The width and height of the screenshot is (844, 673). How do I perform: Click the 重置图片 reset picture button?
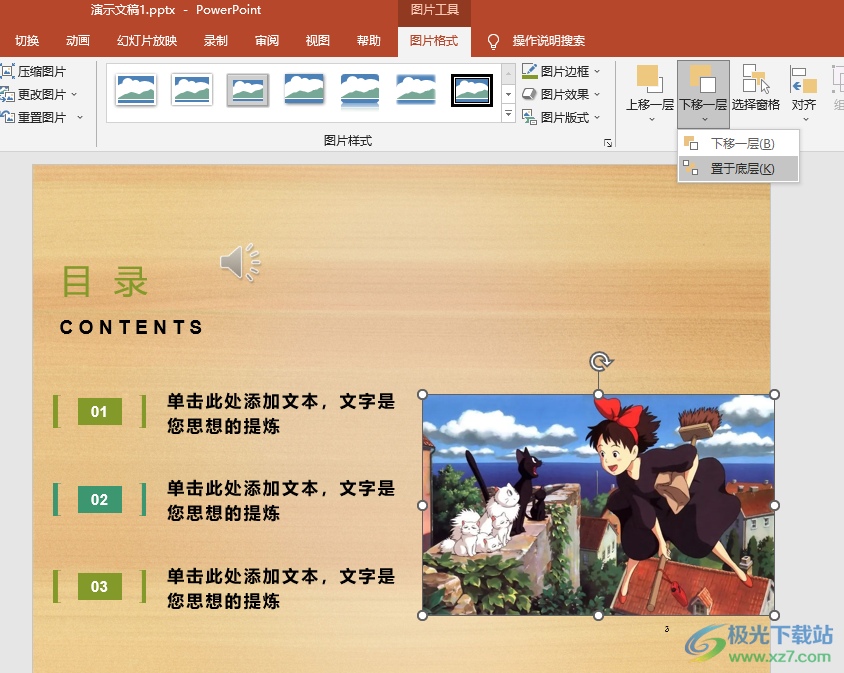pyautogui.click(x=33, y=117)
